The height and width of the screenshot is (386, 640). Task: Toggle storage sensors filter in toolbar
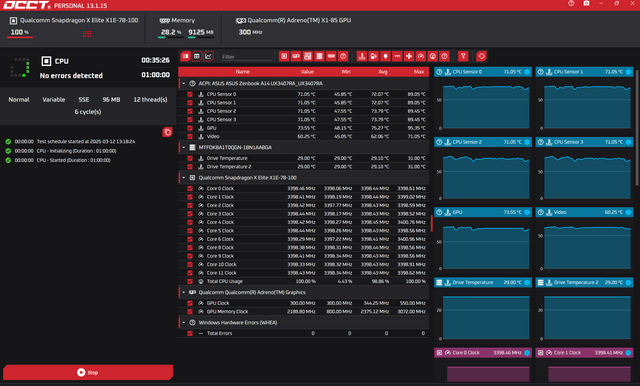[320, 56]
